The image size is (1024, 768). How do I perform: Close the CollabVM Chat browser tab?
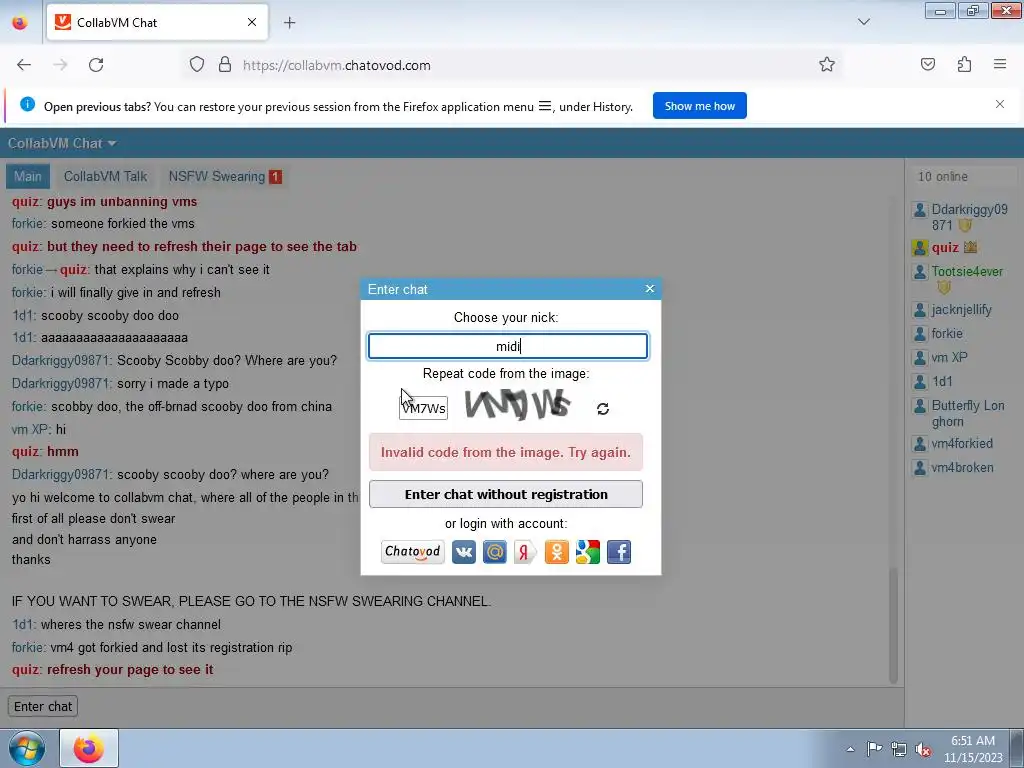click(x=252, y=22)
